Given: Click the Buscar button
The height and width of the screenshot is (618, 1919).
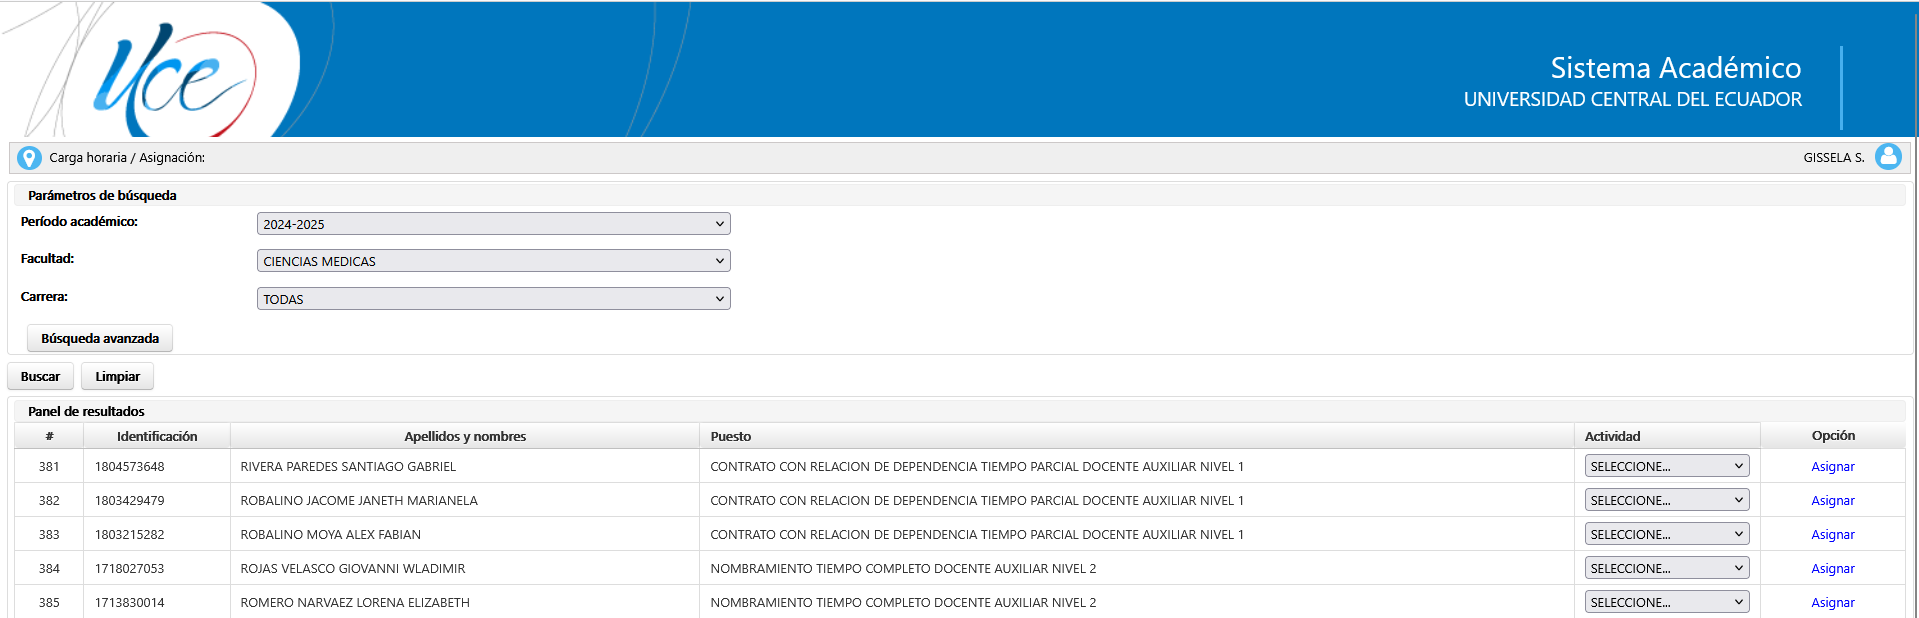Looking at the screenshot, I should coord(40,376).
